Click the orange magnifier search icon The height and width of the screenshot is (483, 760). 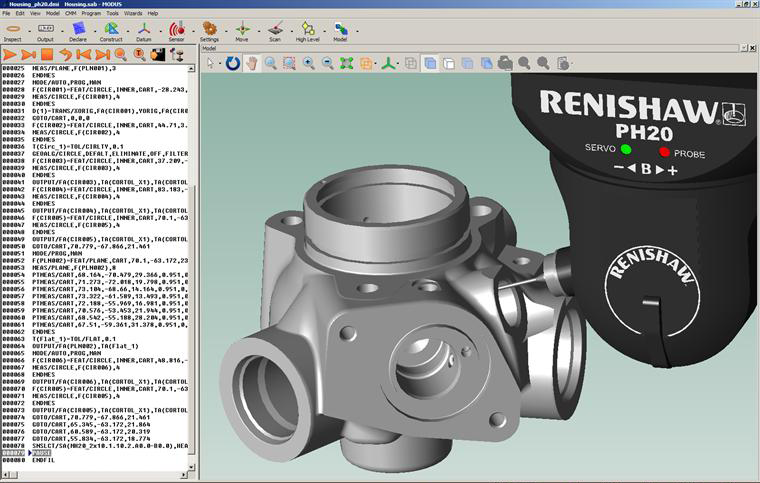click(121, 55)
